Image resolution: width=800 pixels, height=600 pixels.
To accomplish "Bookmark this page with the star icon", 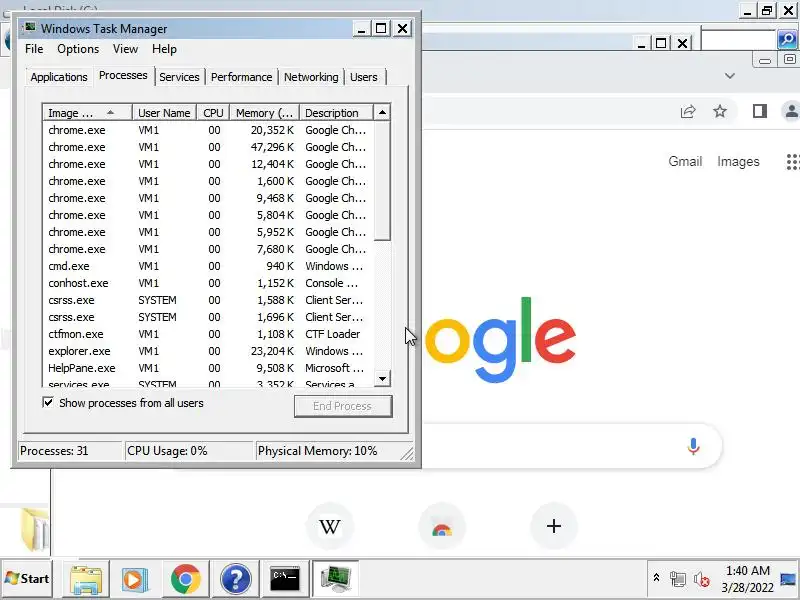I will tap(720, 111).
